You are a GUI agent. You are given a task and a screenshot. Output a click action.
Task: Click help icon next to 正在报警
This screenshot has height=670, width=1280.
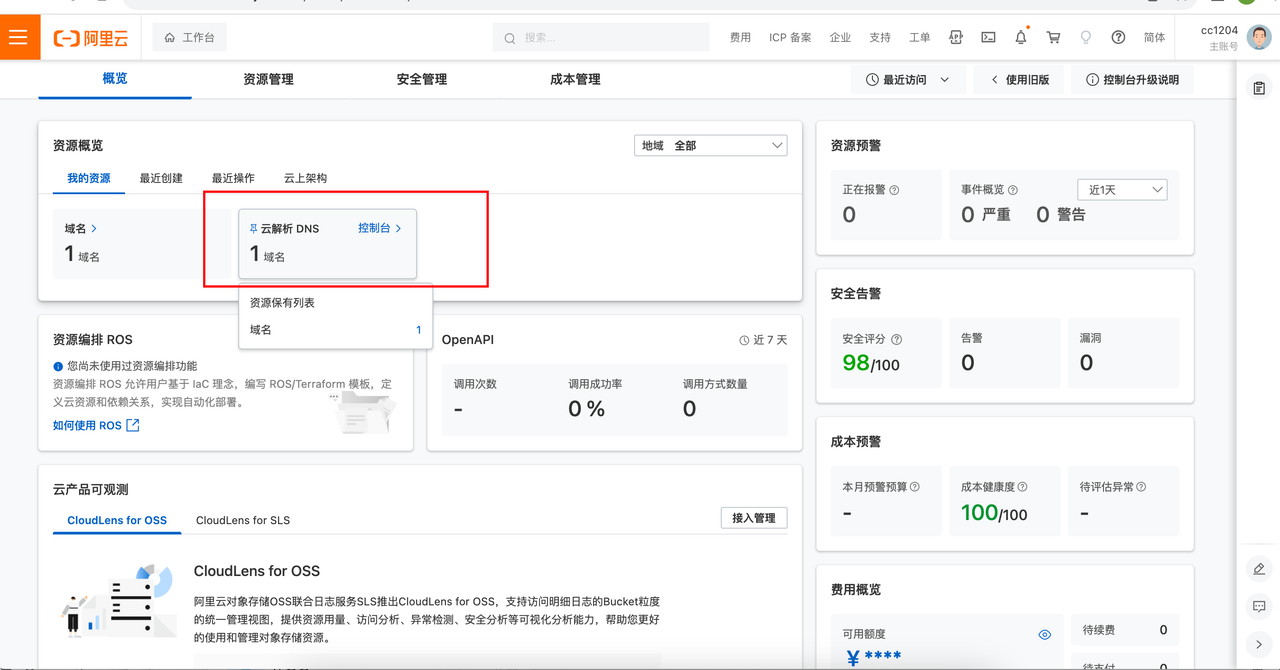[x=894, y=190]
